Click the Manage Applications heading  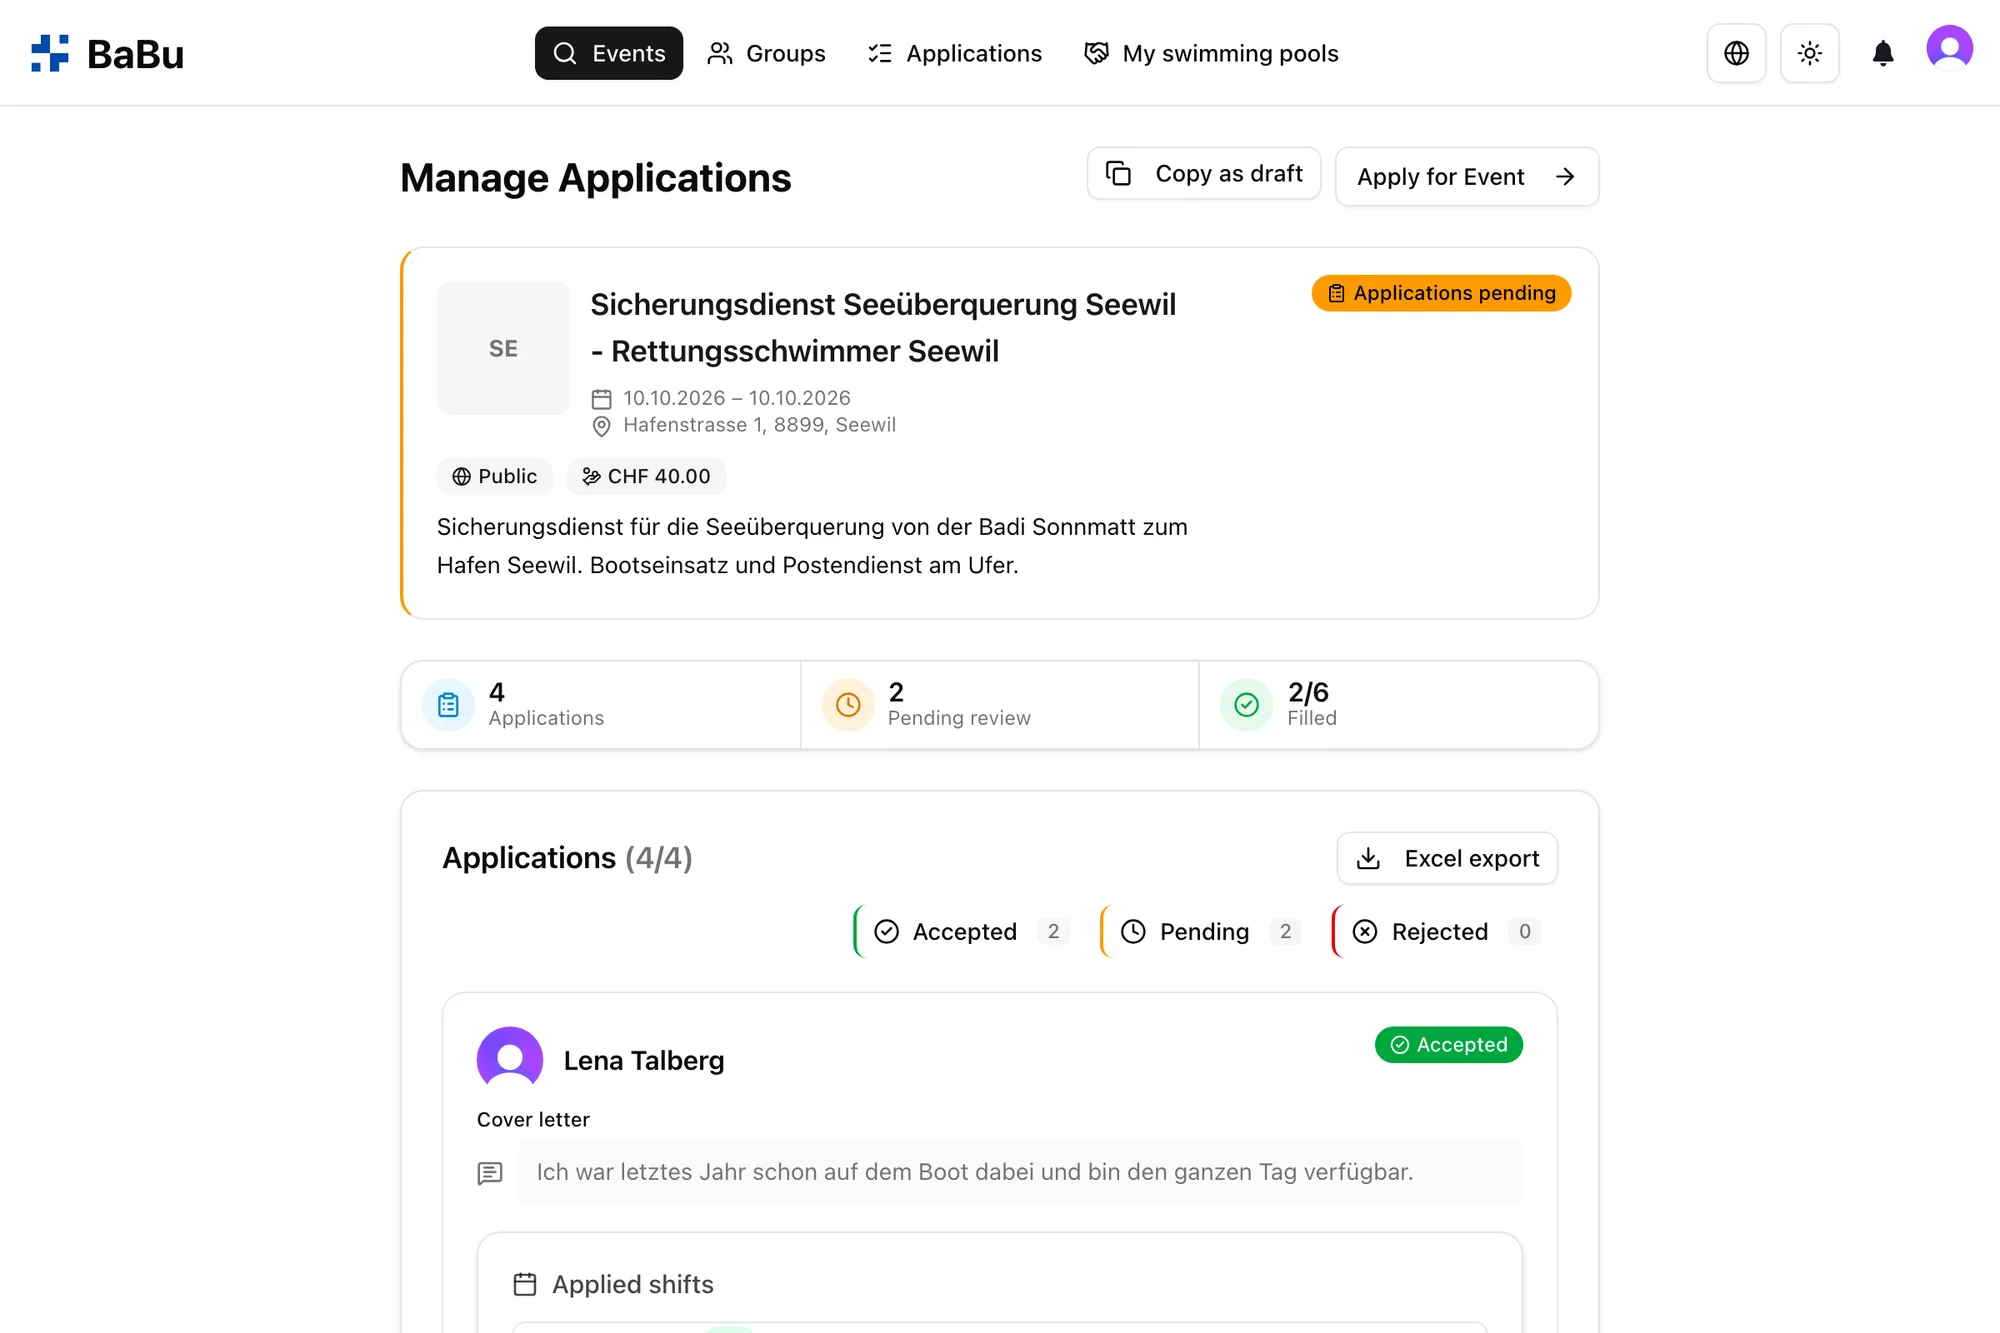click(596, 178)
